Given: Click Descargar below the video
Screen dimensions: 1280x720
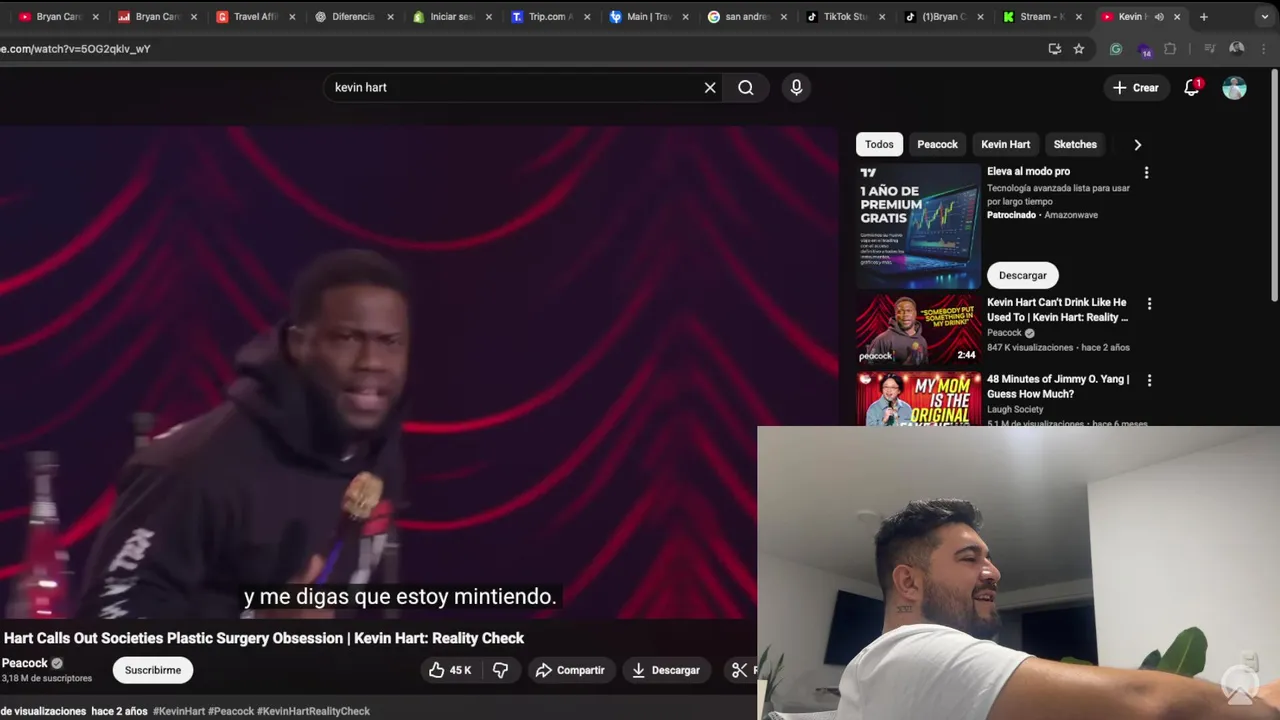Looking at the screenshot, I should pyautogui.click(x=666, y=670).
